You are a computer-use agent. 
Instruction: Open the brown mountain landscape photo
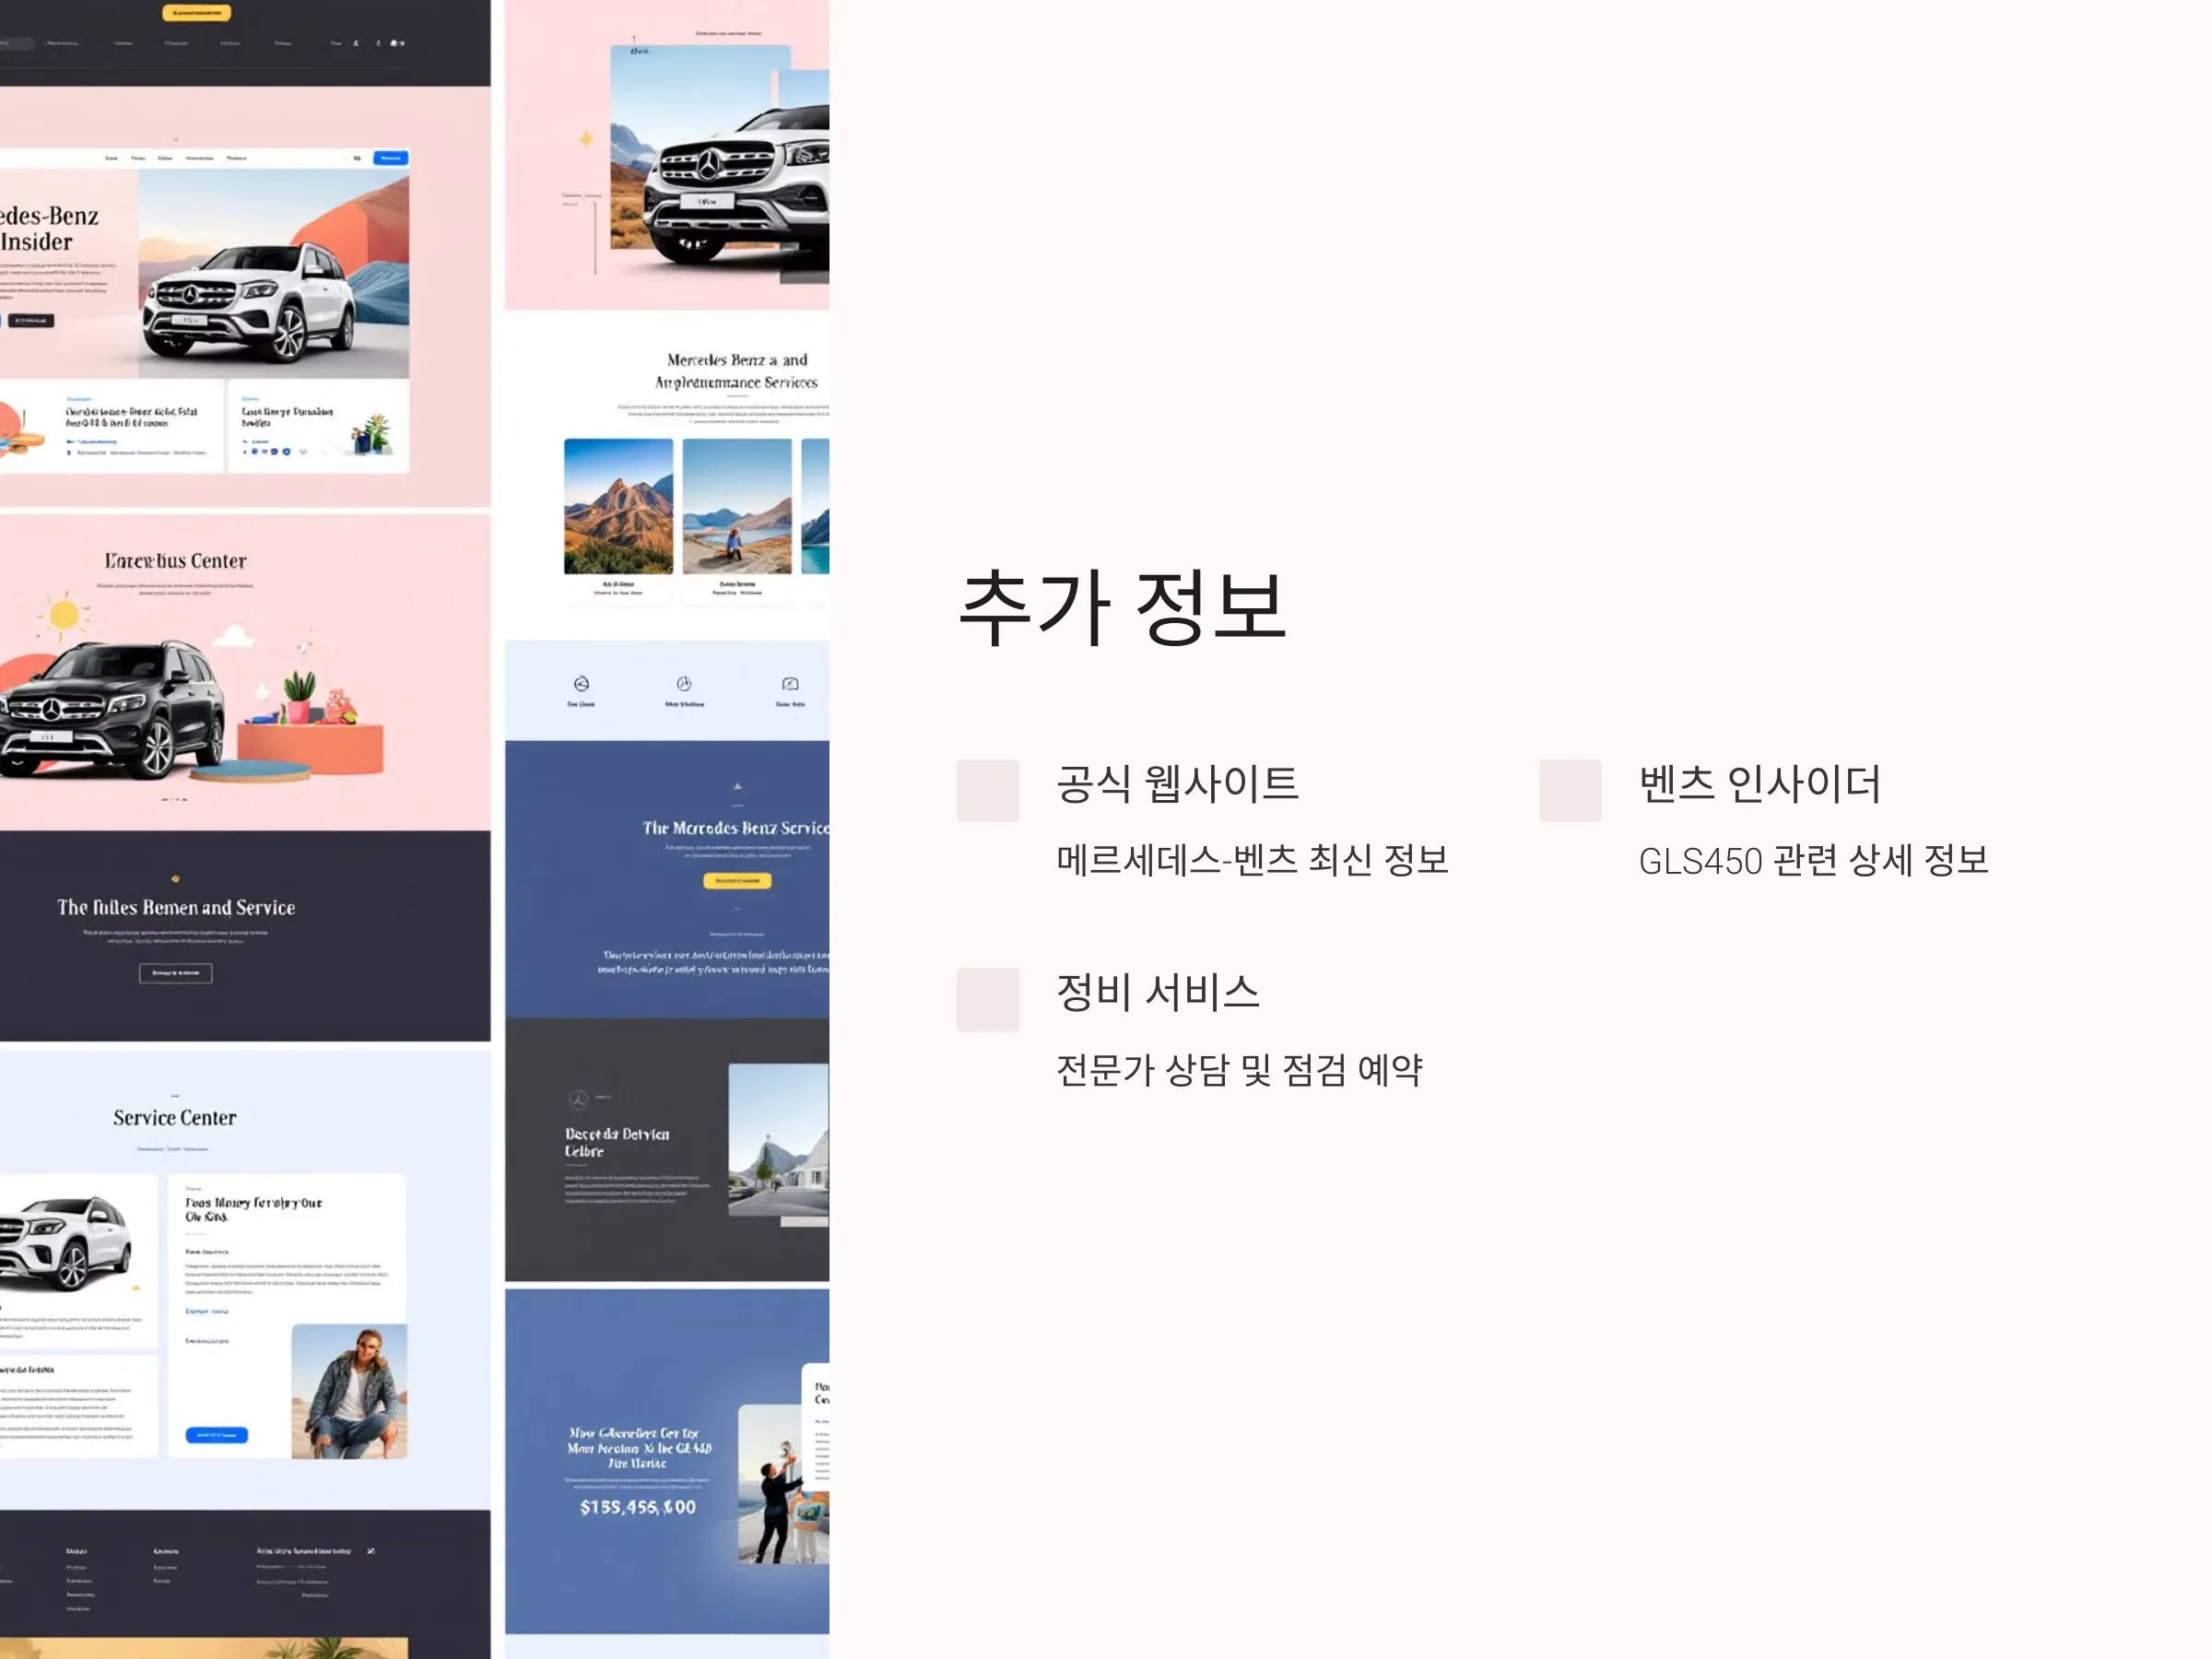click(x=618, y=506)
